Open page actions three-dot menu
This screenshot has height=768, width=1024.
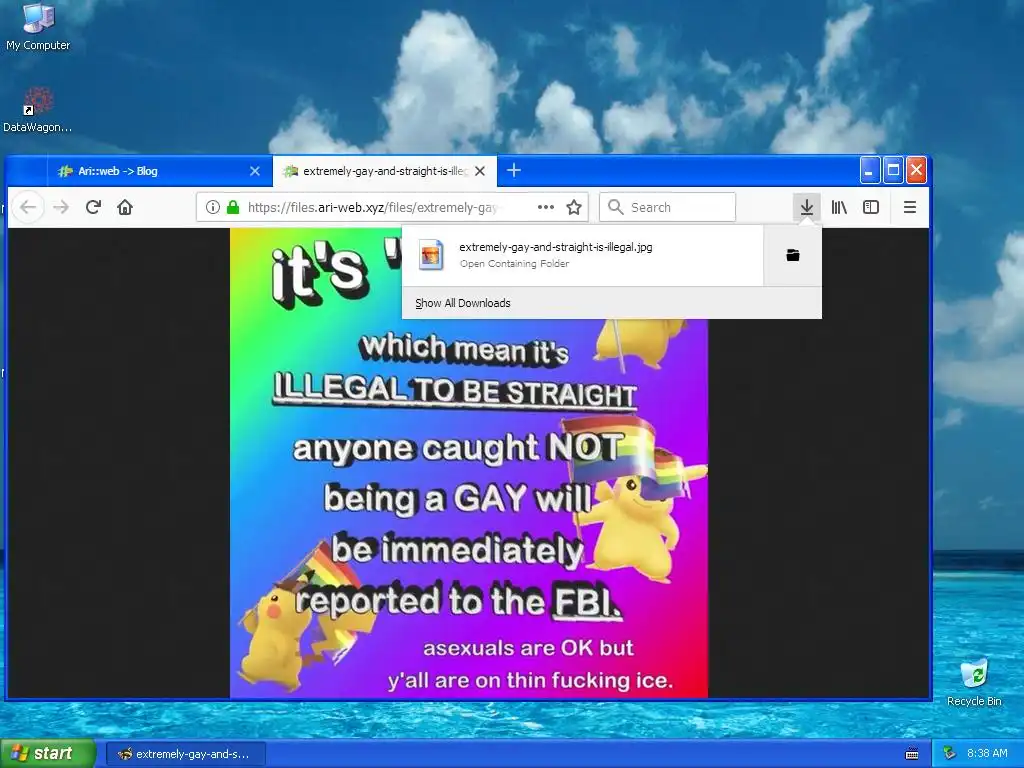tap(545, 208)
